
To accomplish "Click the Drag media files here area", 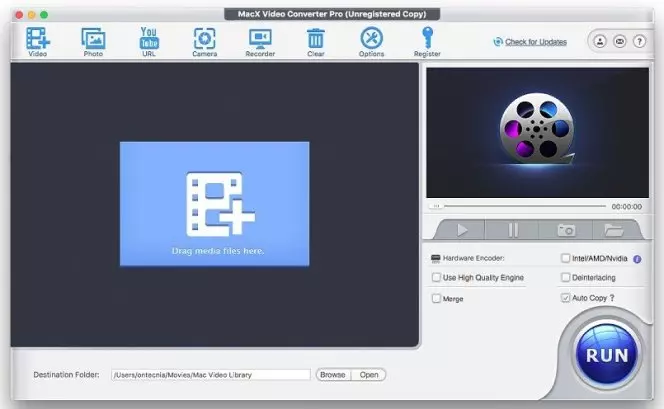I will click(215, 204).
